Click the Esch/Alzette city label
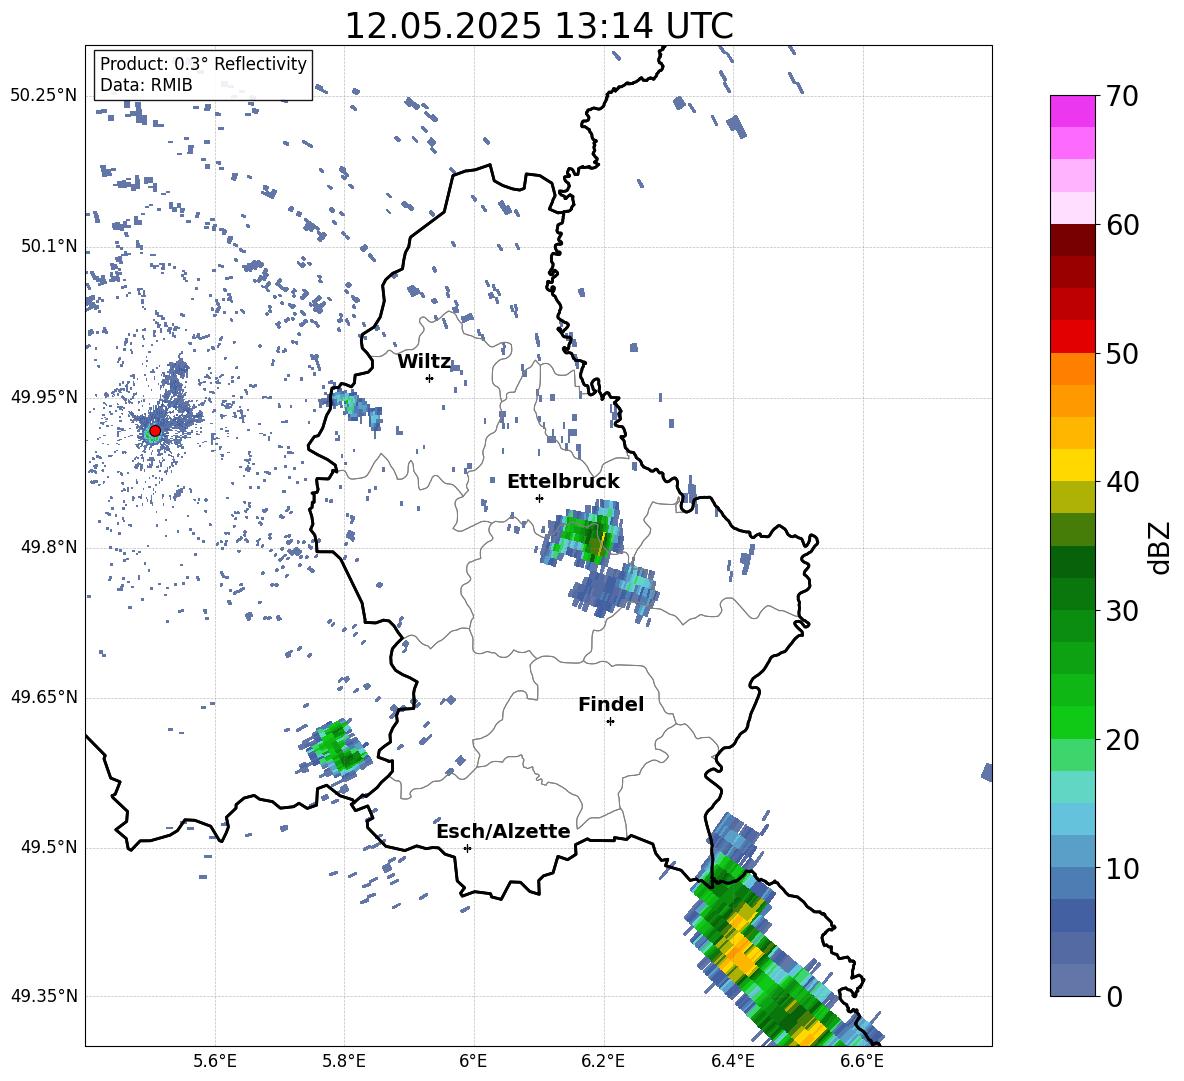Image resolution: width=1184 pixels, height=1081 pixels. (503, 831)
